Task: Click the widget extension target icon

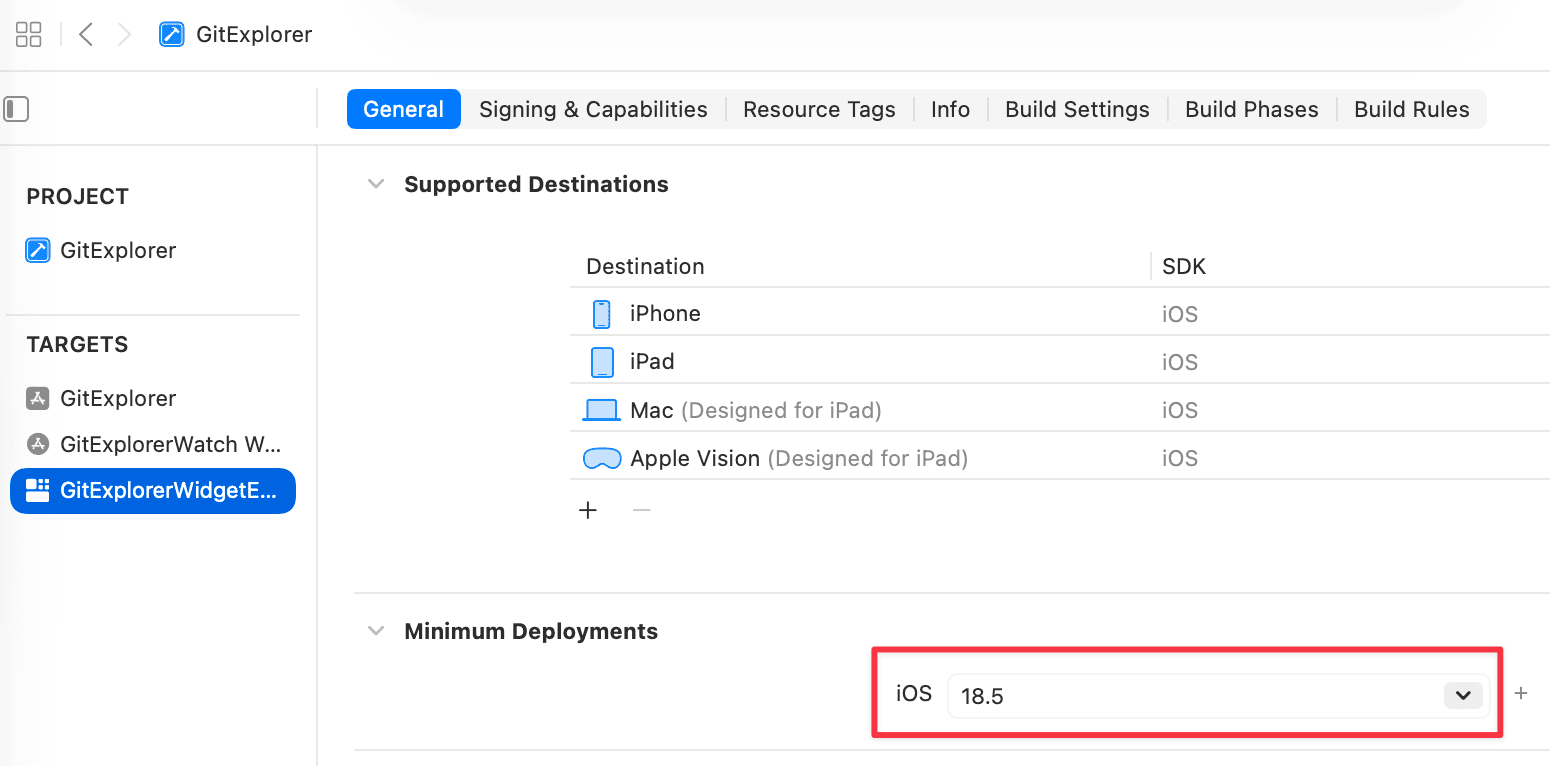Action: point(37,490)
